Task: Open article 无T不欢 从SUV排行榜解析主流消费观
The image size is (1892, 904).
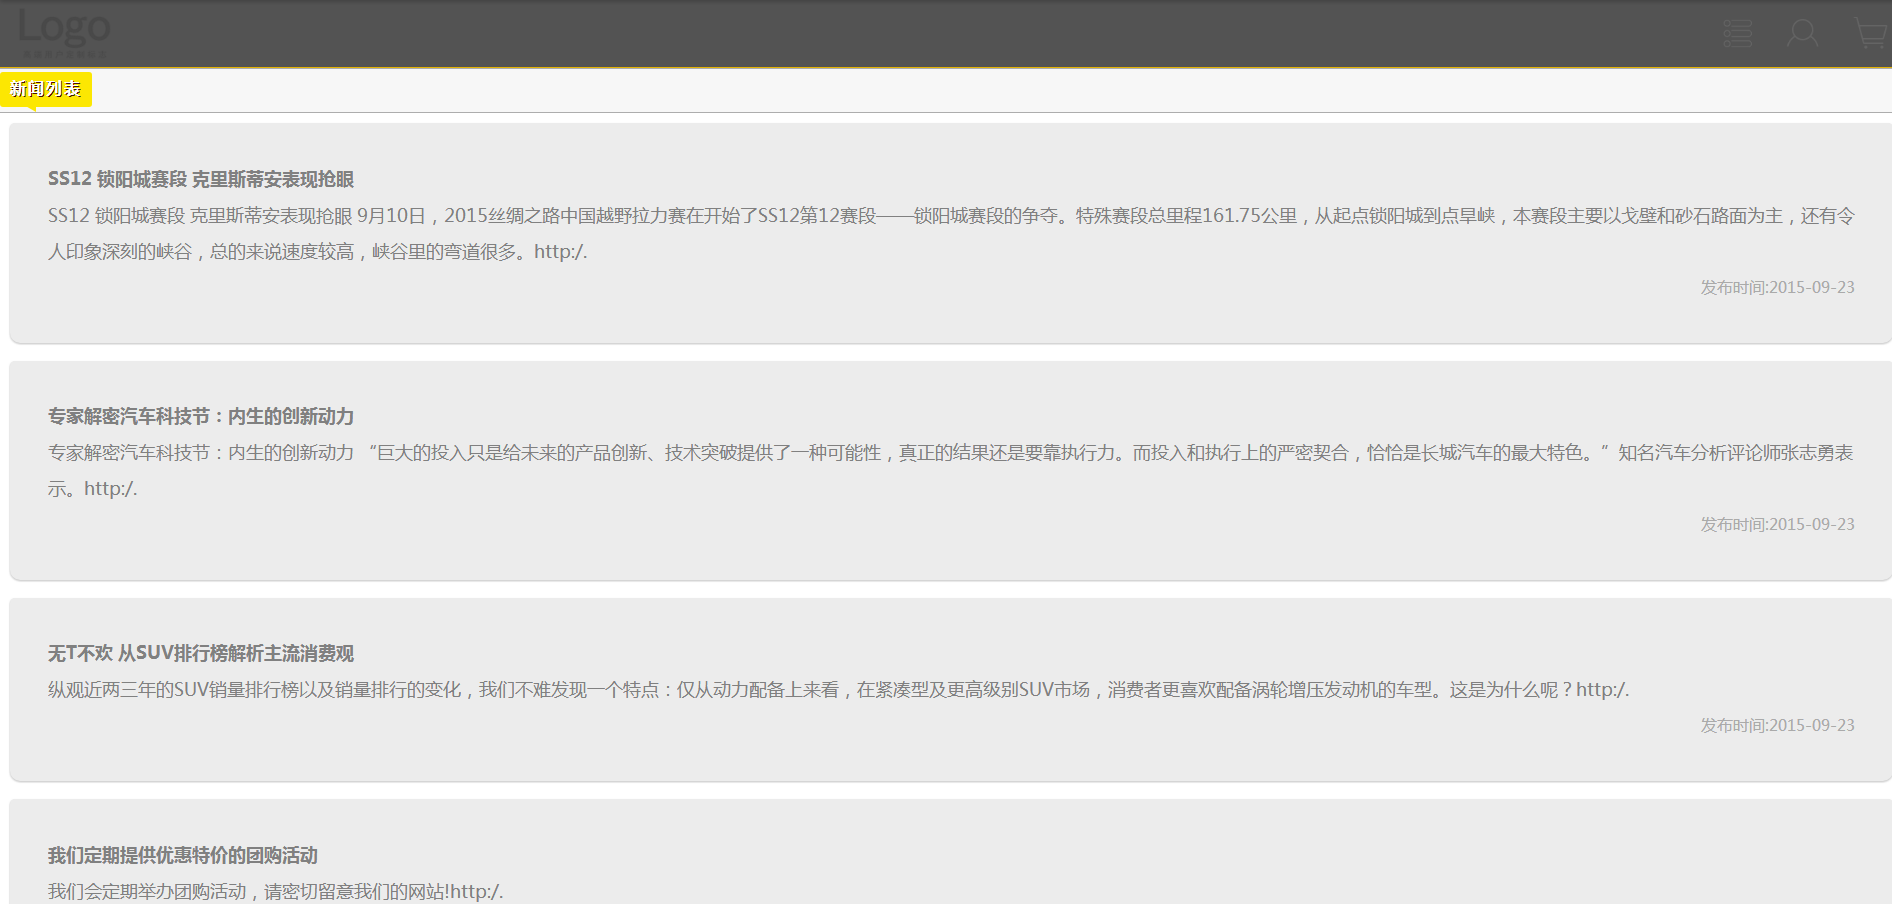Action: [x=201, y=653]
